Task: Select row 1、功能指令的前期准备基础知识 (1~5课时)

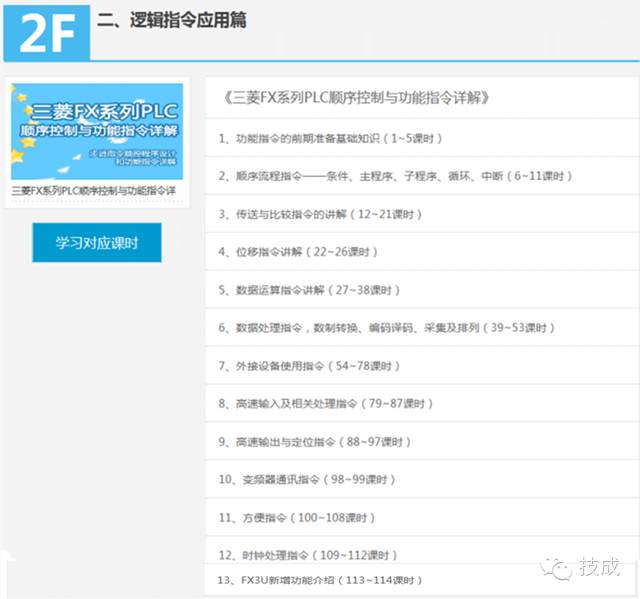Action: 422,138
